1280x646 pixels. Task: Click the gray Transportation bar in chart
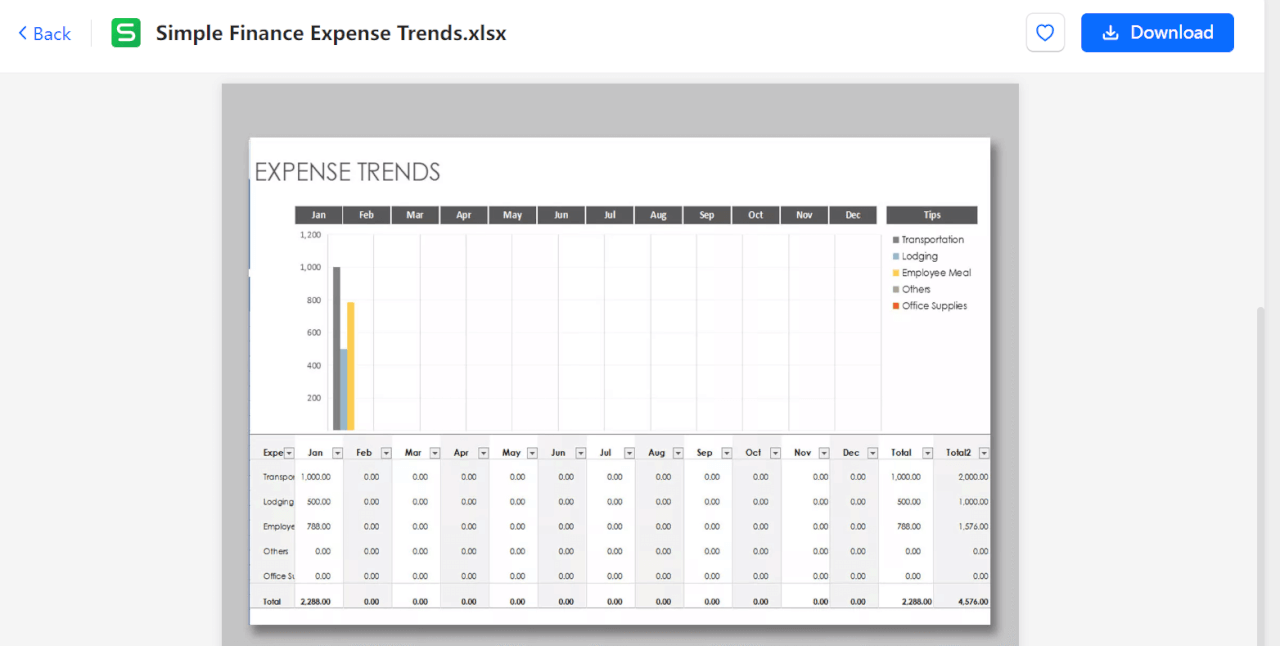coord(337,348)
